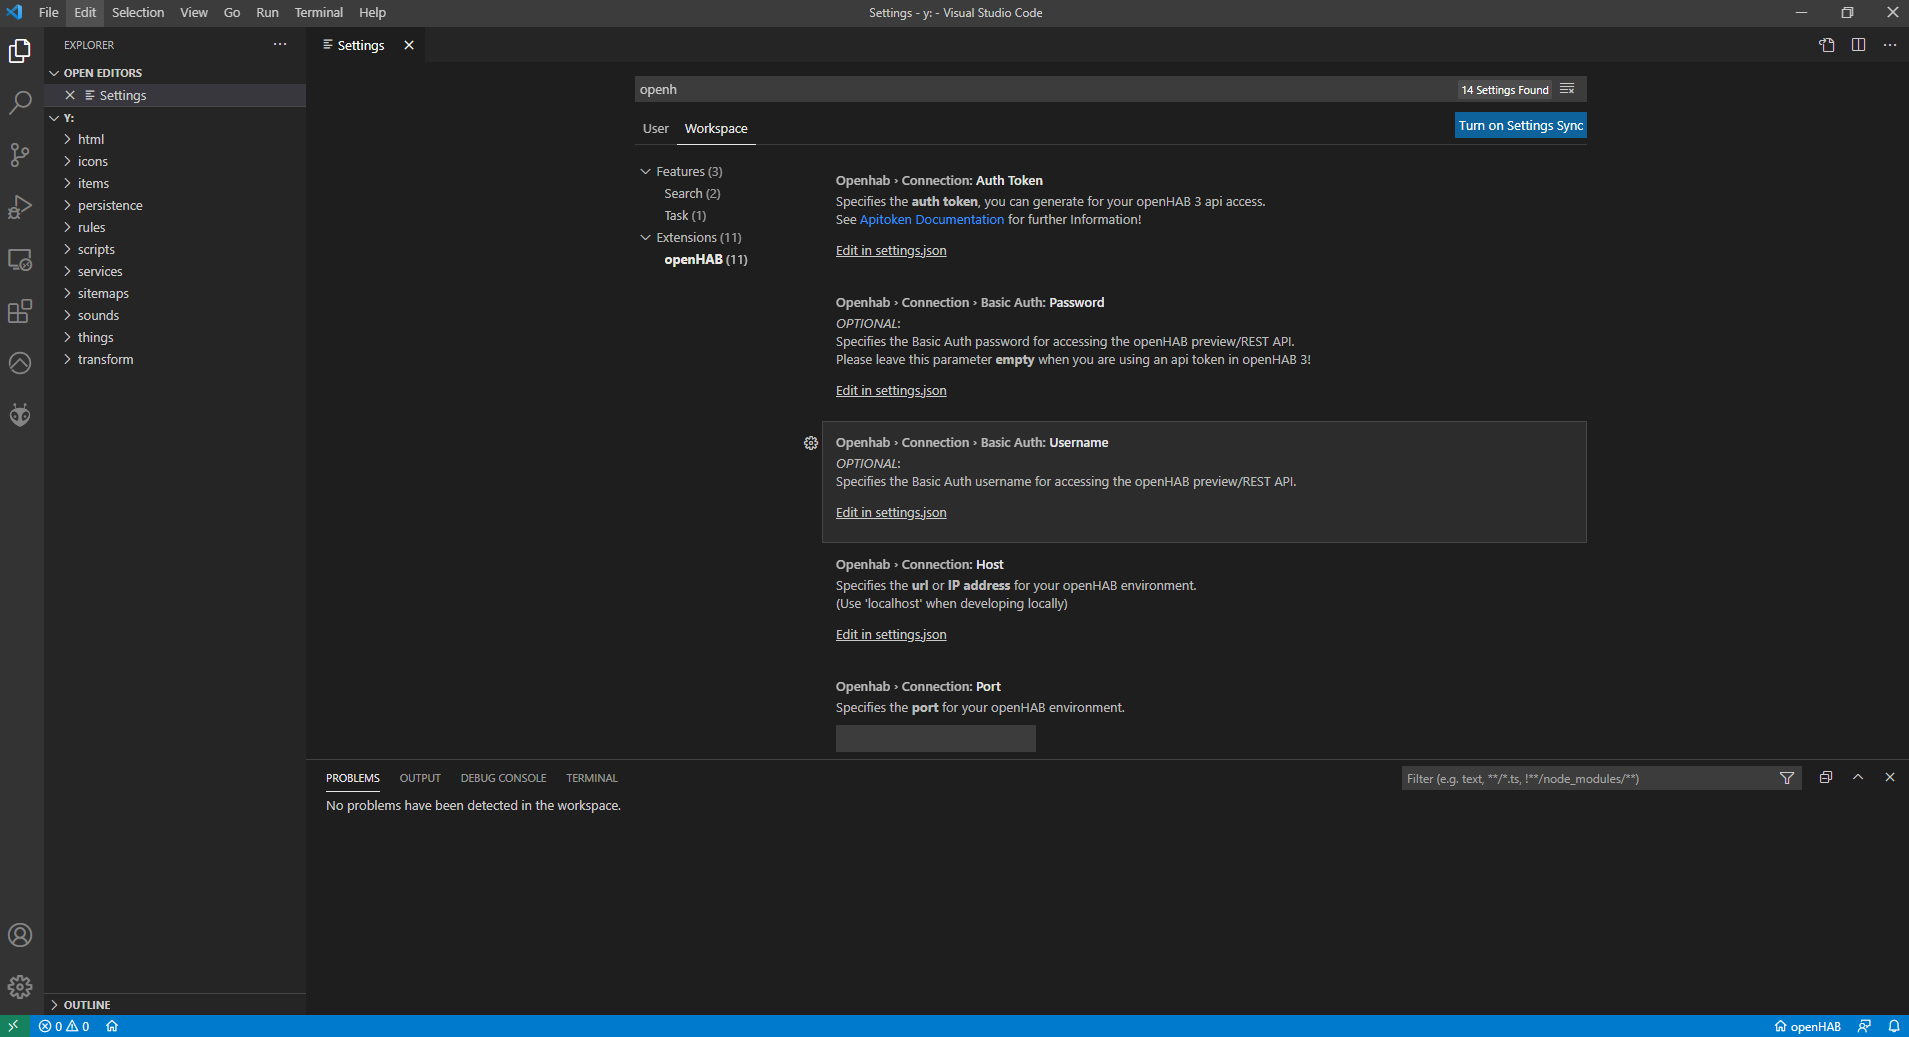
Task: Collapse Extensions group in settings tree
Action: 646,237
